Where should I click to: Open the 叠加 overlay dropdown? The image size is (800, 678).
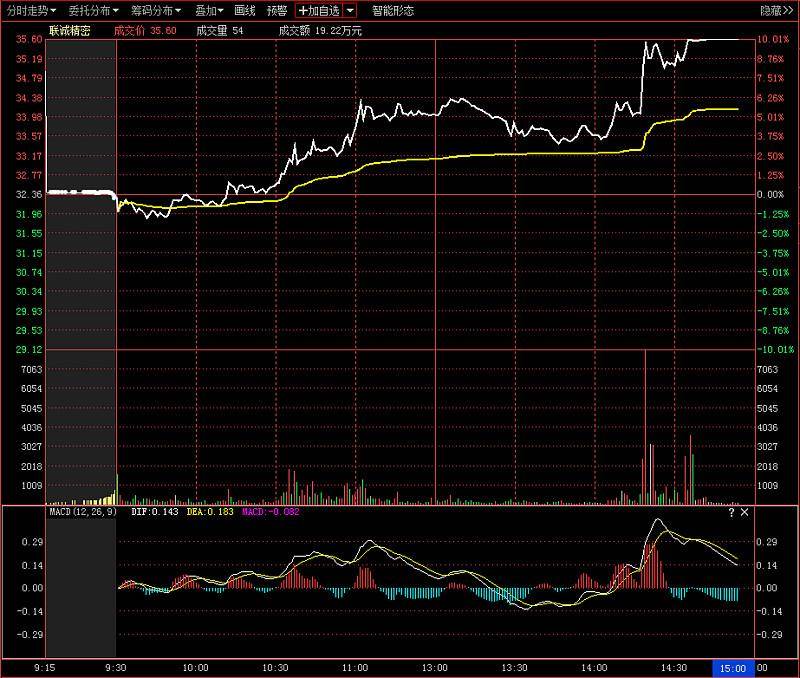coord(209,11)
